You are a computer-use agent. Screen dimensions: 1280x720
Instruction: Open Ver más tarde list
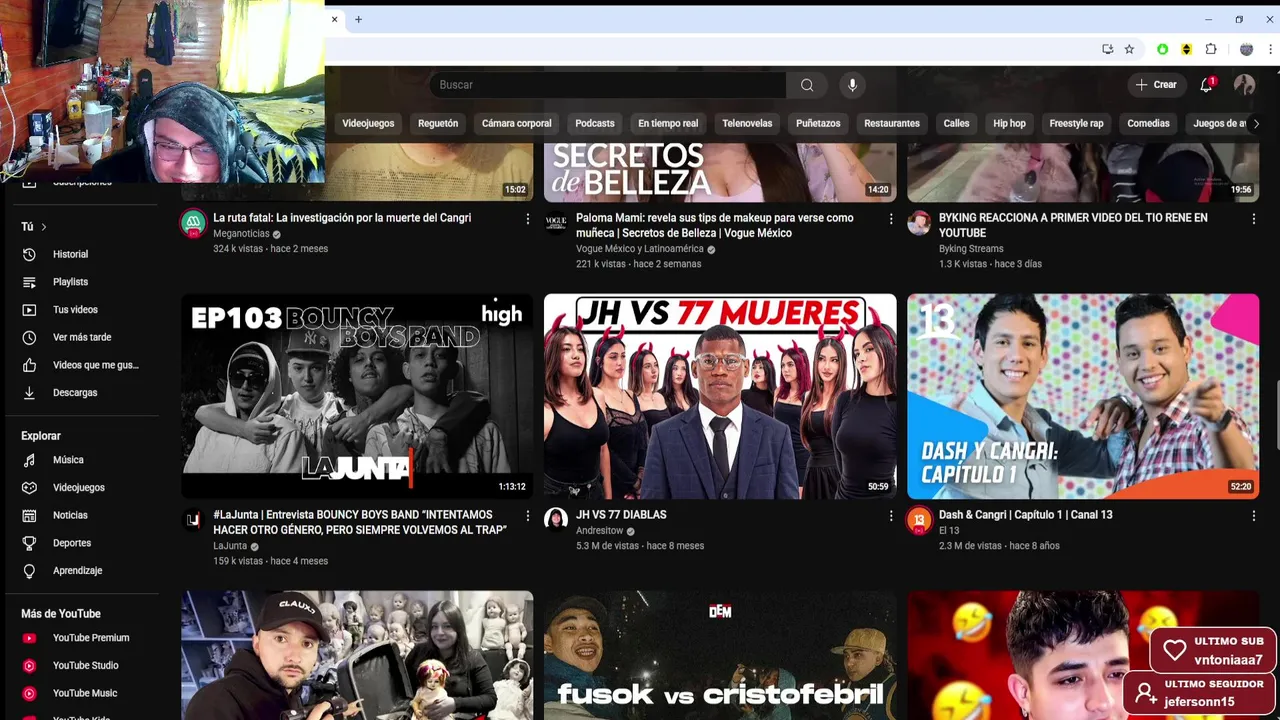point(80,337)
